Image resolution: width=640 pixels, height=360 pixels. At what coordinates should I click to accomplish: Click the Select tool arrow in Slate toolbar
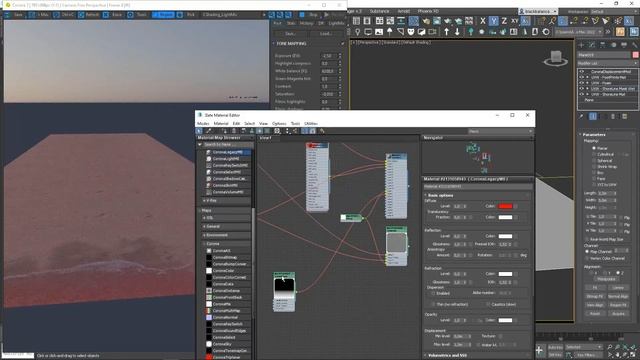click(199, 131)
